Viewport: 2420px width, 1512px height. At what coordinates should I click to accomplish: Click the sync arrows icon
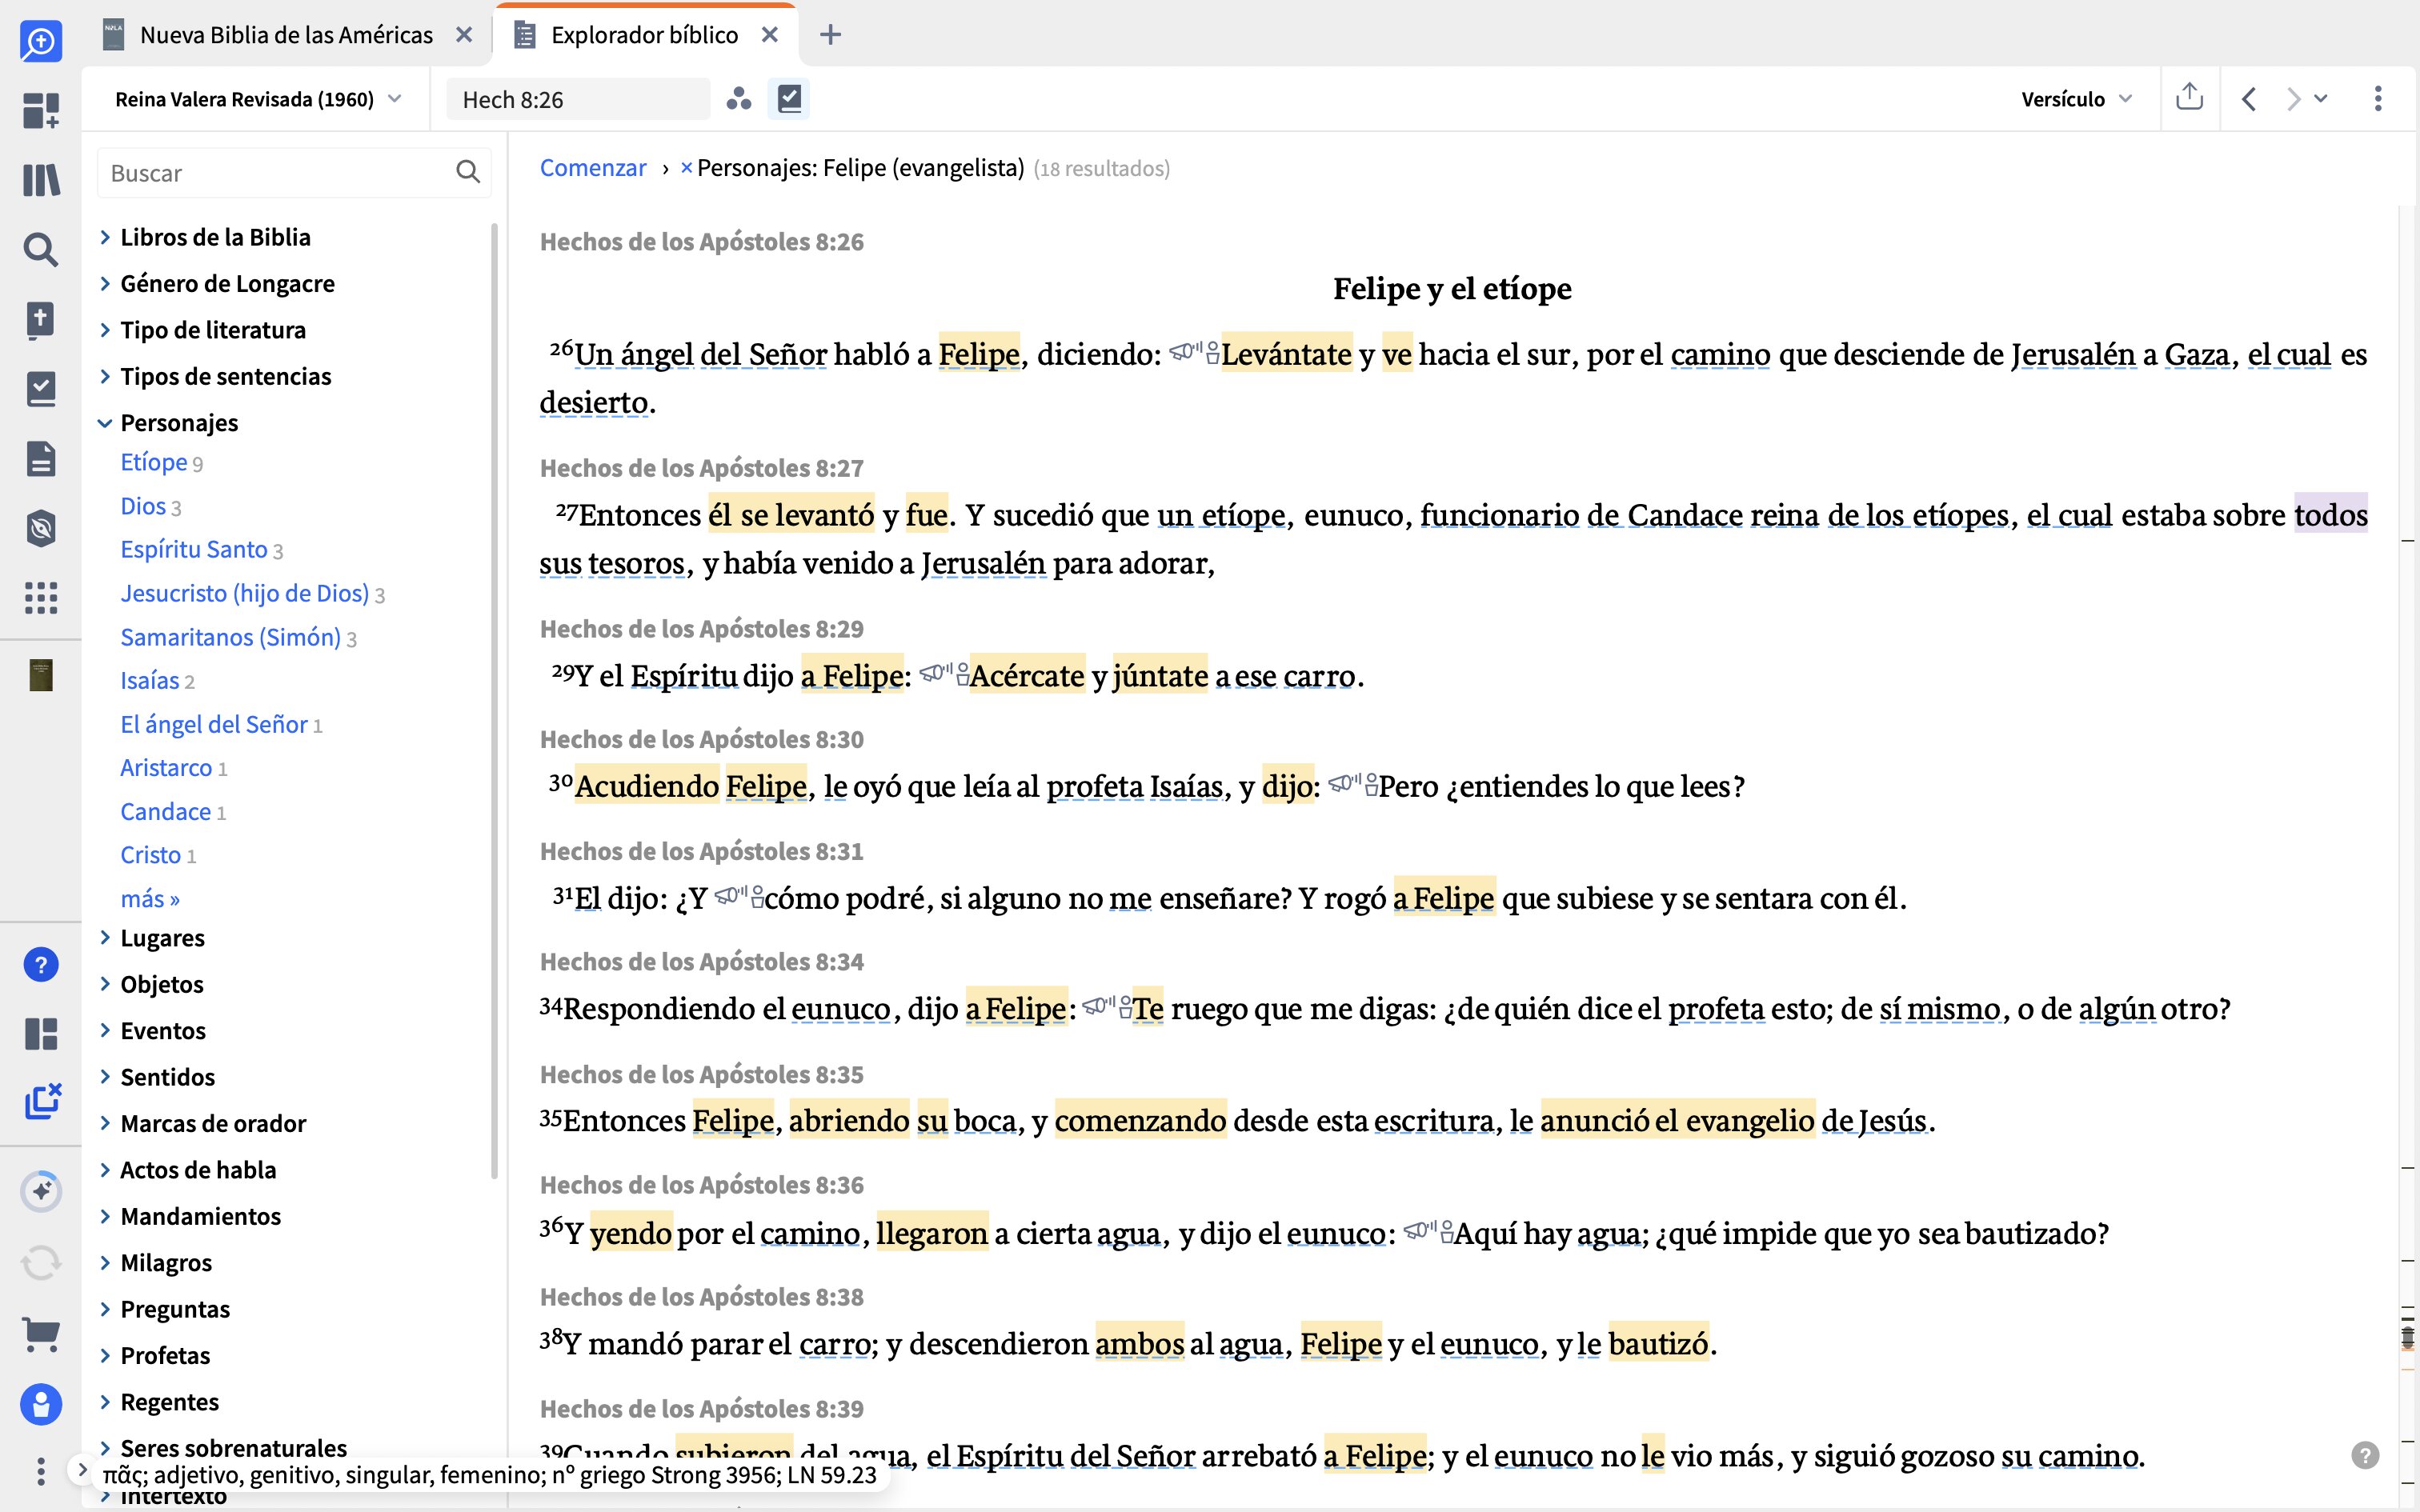pos(41,1263)
